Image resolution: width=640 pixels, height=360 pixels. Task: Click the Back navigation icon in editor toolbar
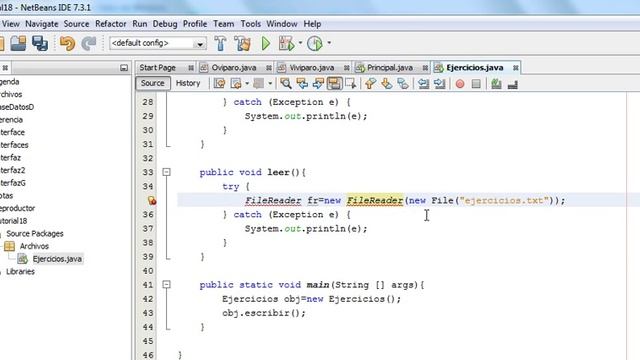236,84
